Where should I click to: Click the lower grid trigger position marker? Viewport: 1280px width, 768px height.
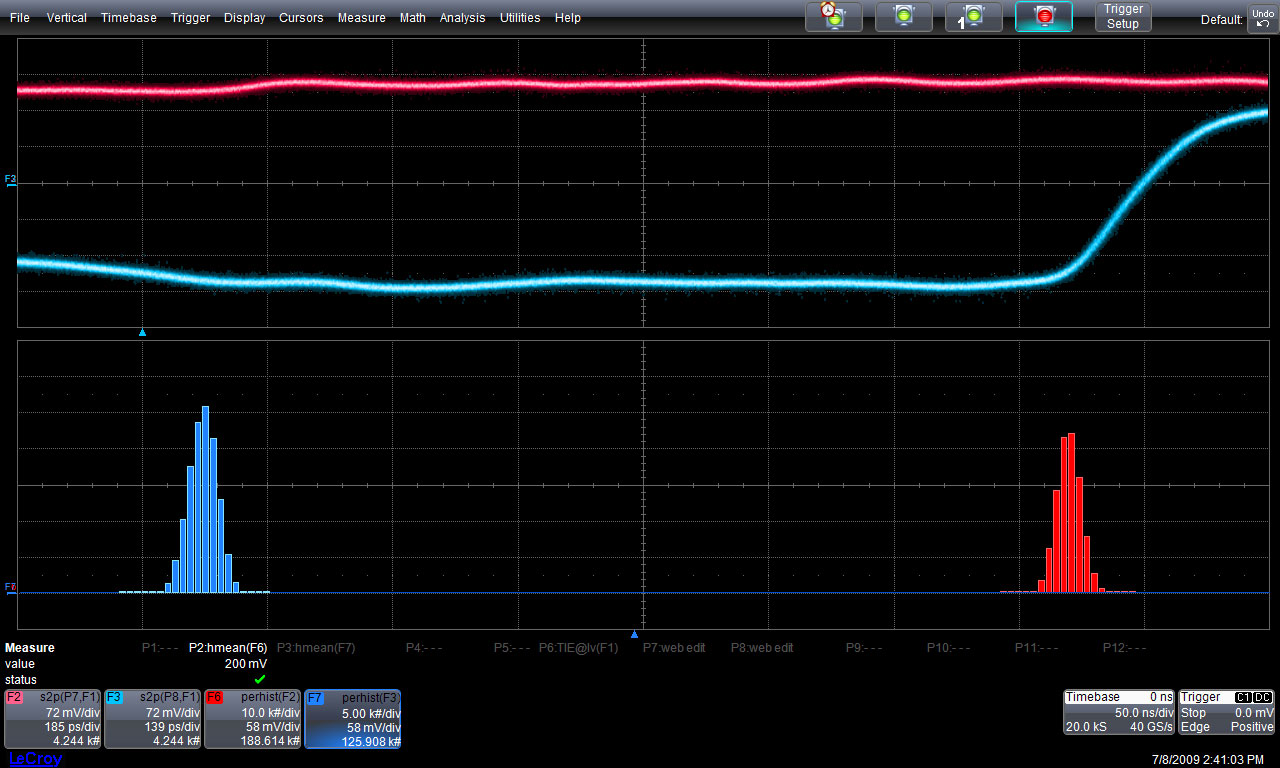(634, 634)
